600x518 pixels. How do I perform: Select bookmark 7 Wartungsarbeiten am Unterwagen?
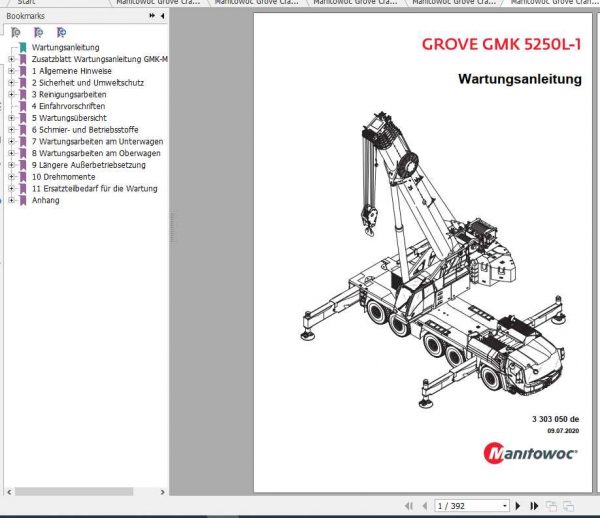click(x=97, y=142)
